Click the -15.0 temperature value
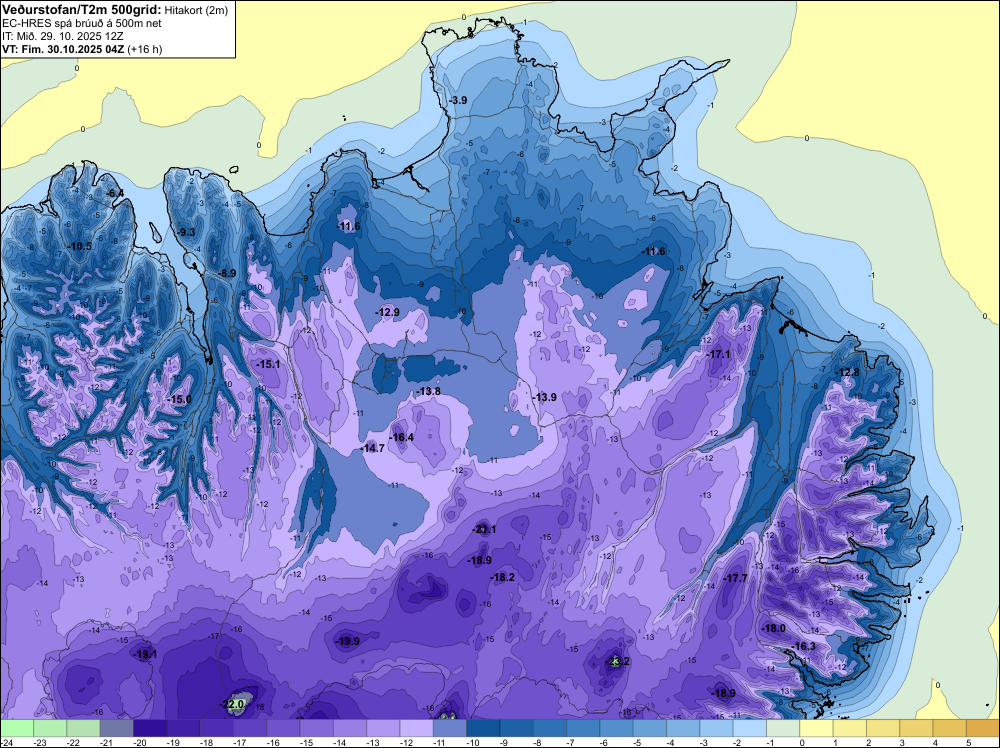1000x748 pixels. (x=178, y=399)
